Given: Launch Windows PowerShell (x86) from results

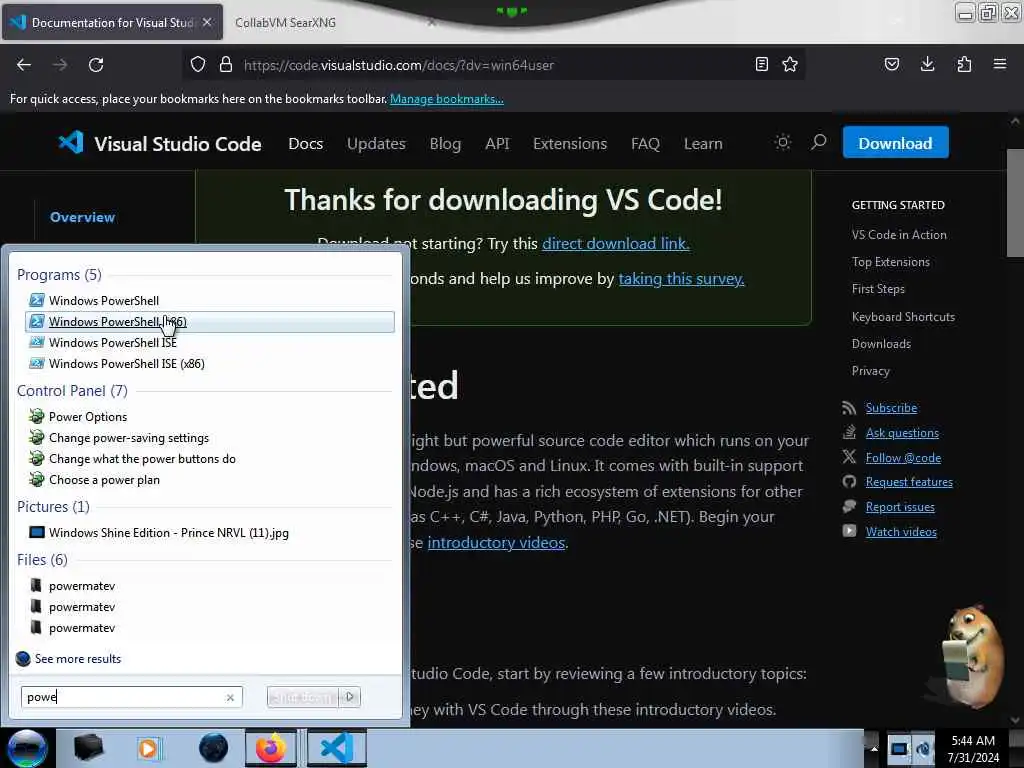Looking at the screenshot, I should [x=210, y=321].
